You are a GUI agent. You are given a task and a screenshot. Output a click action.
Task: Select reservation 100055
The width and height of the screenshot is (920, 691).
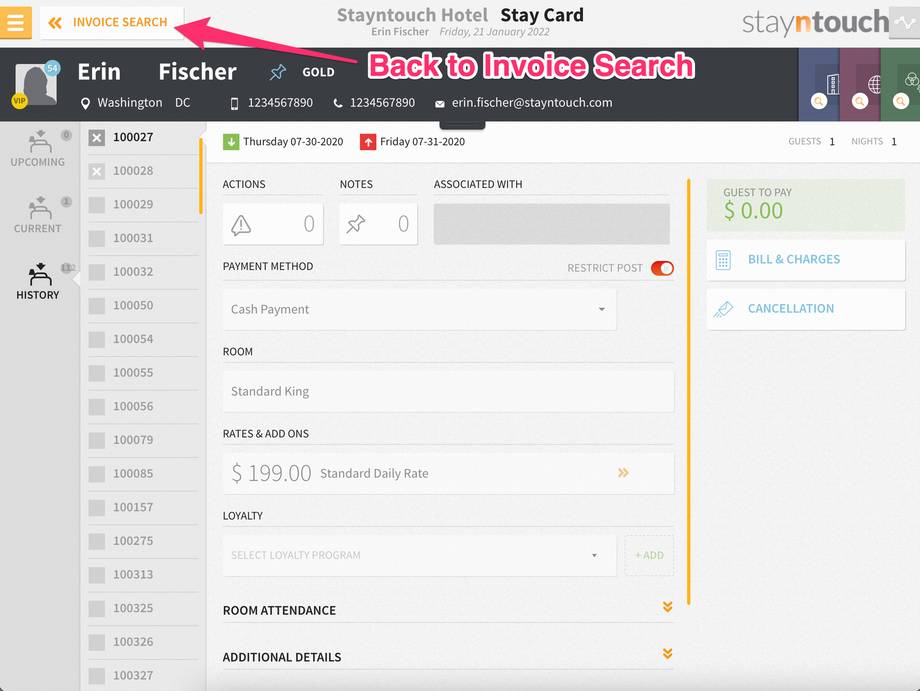coord(143,373)
